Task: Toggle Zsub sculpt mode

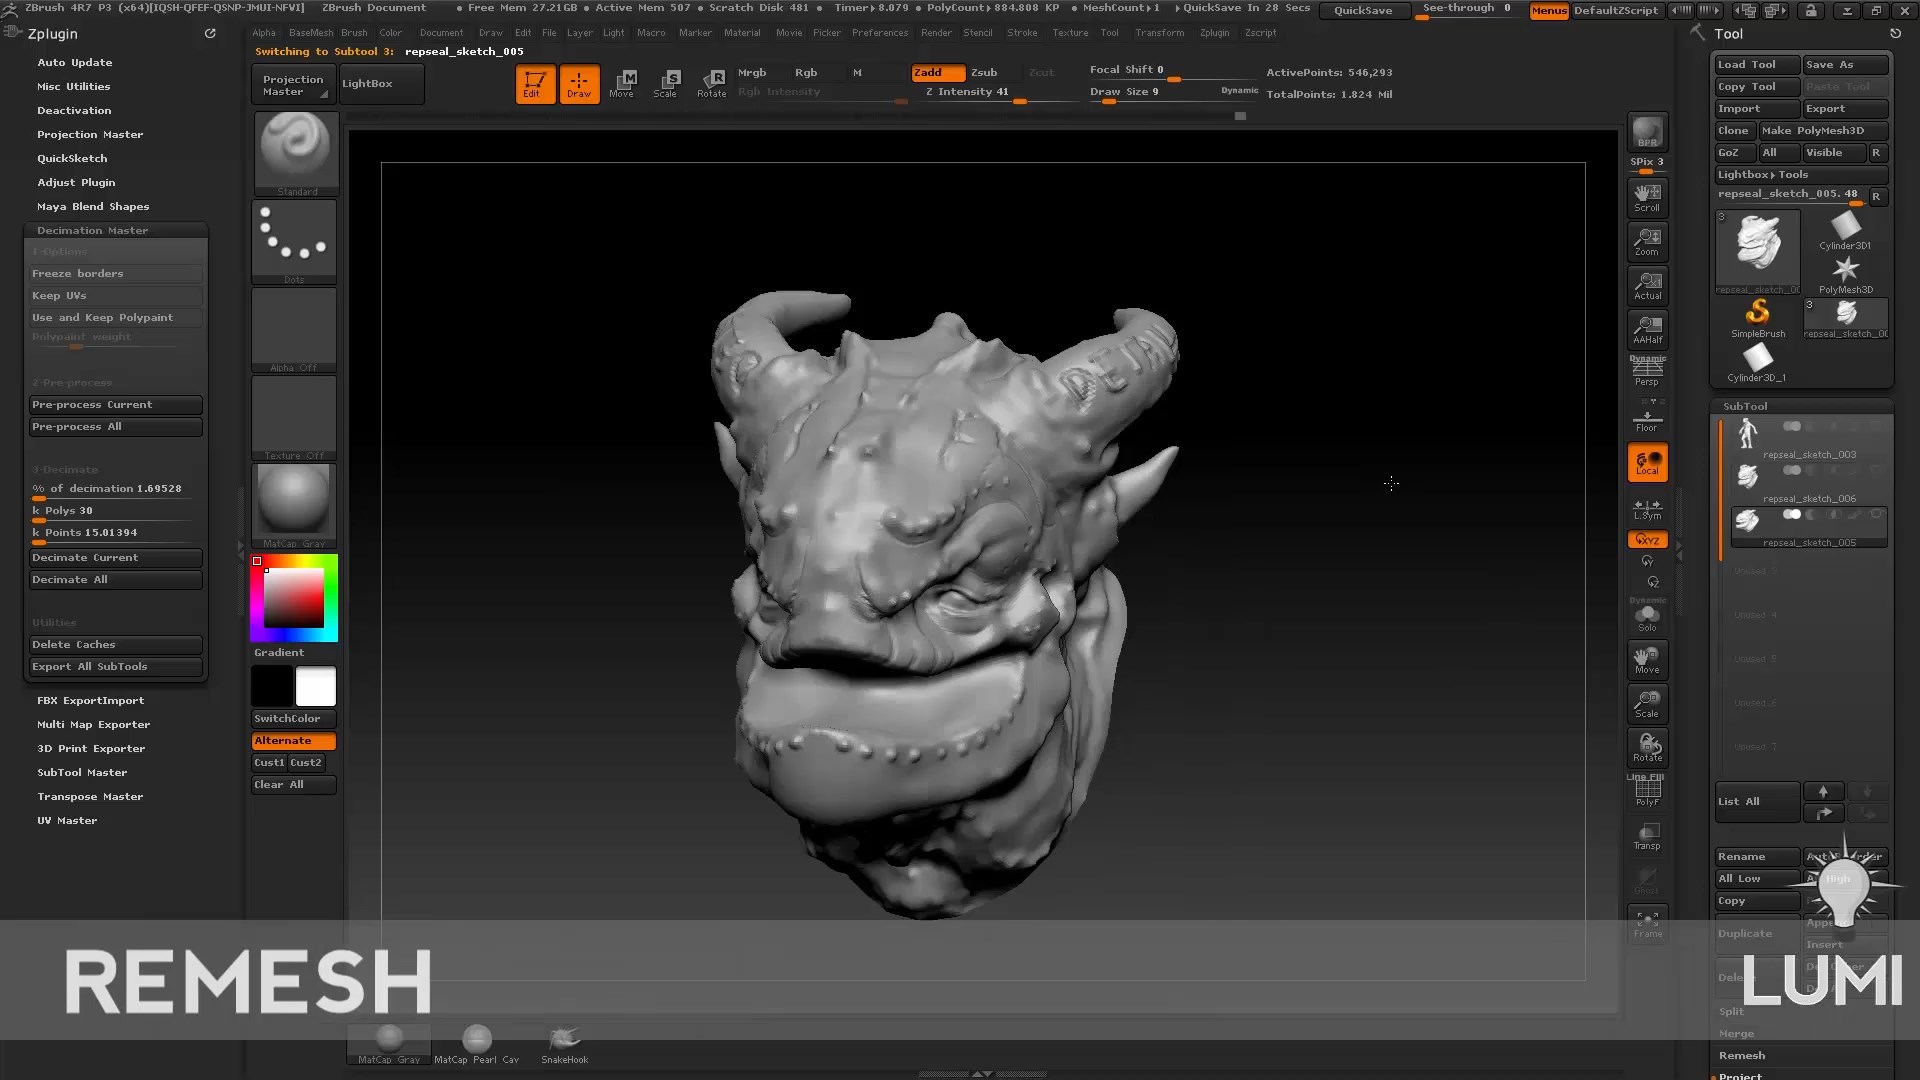Action: pyautogui.click(x=984, y=72)
